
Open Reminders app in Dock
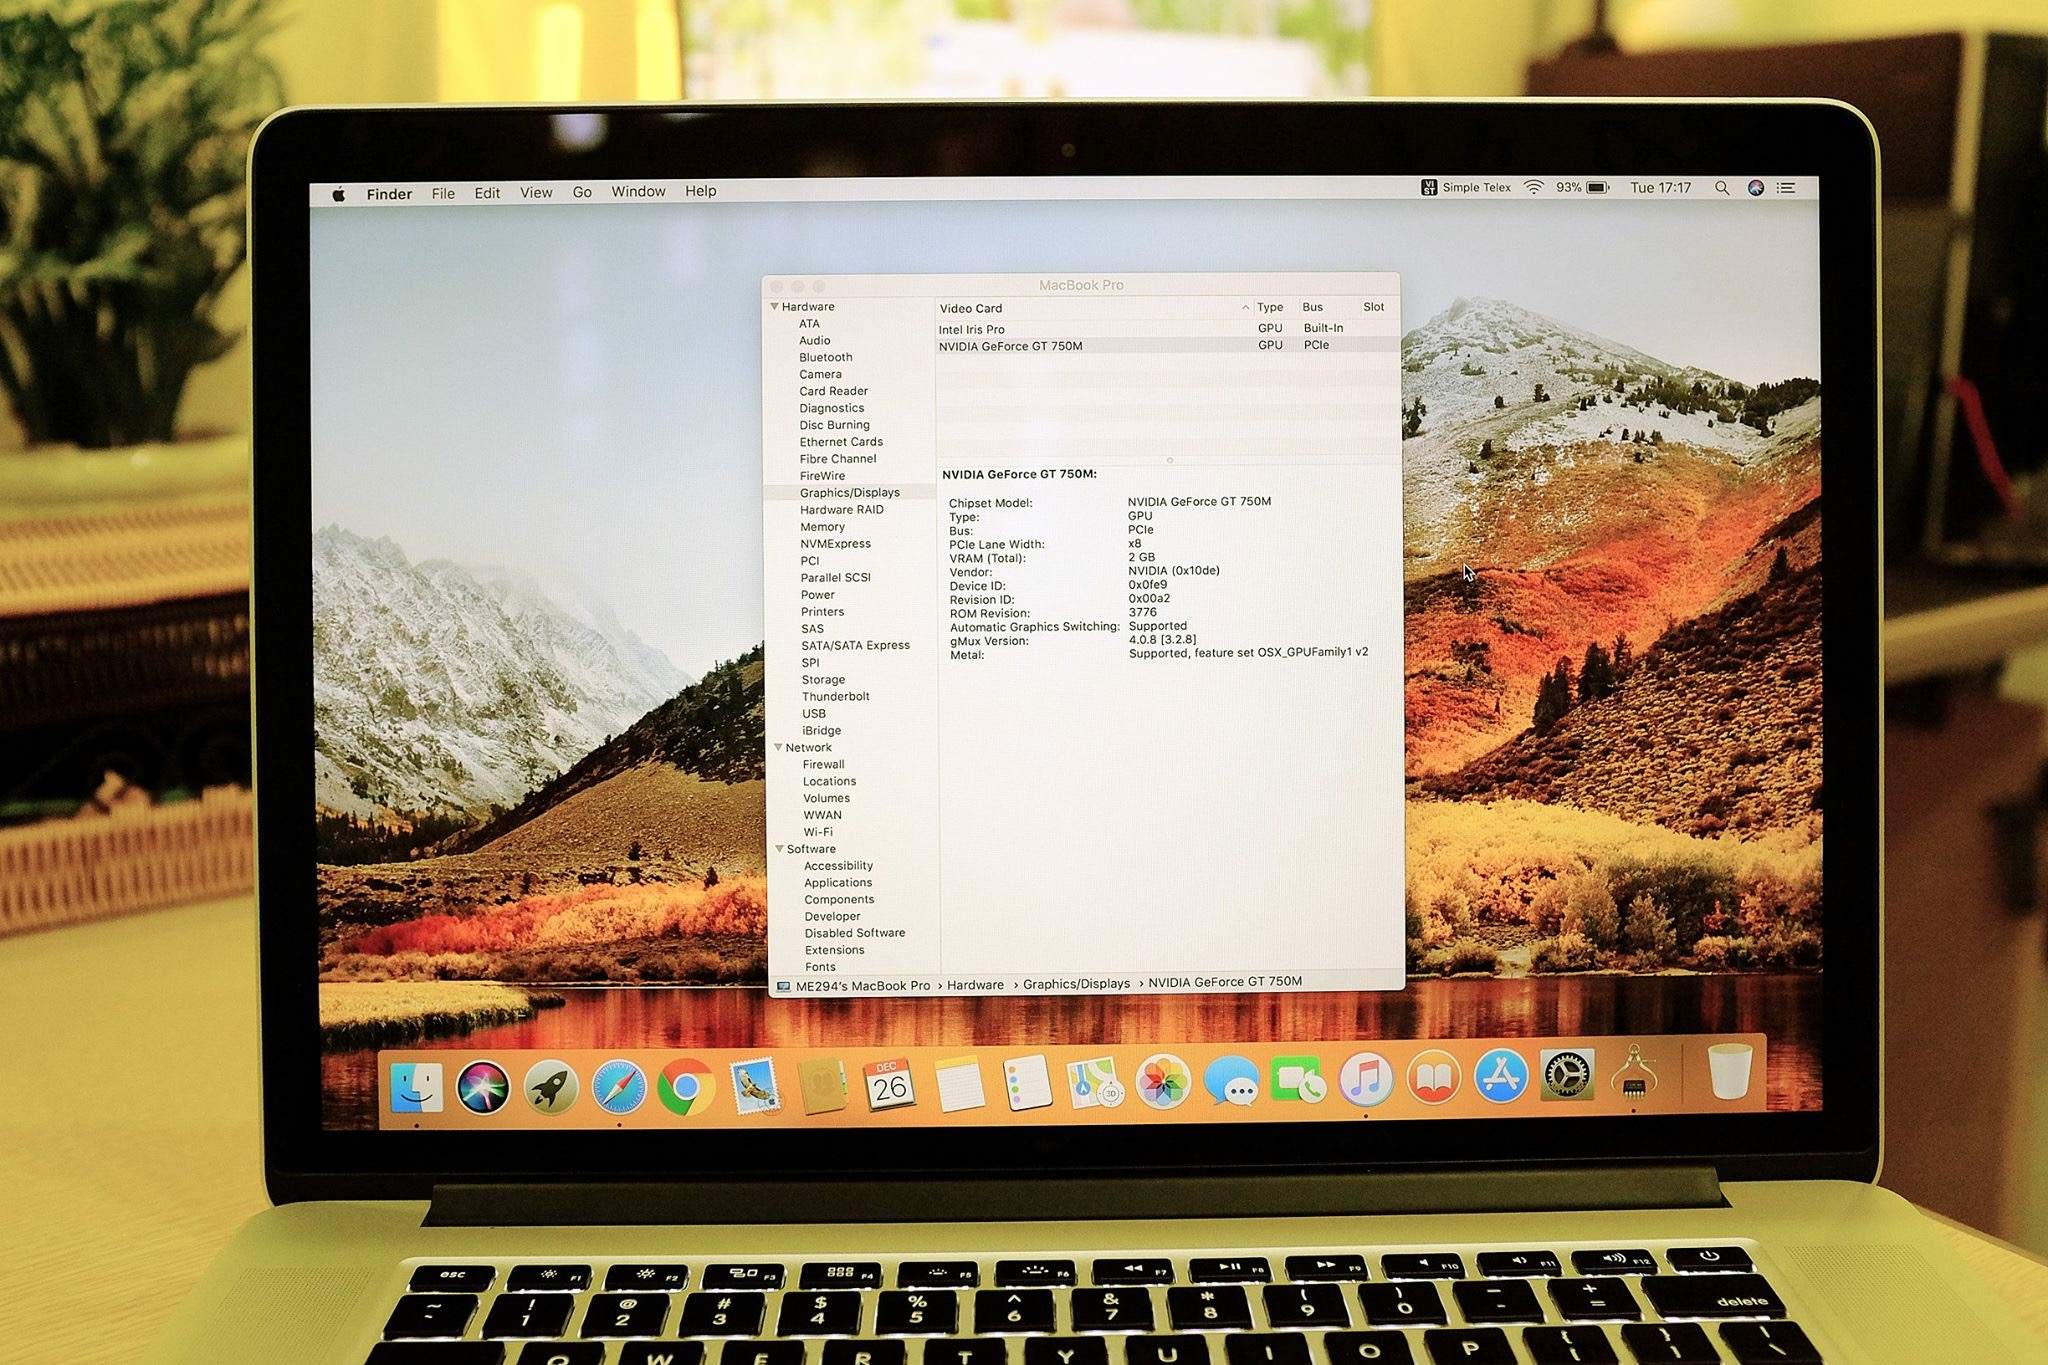coord(1027,1083)
